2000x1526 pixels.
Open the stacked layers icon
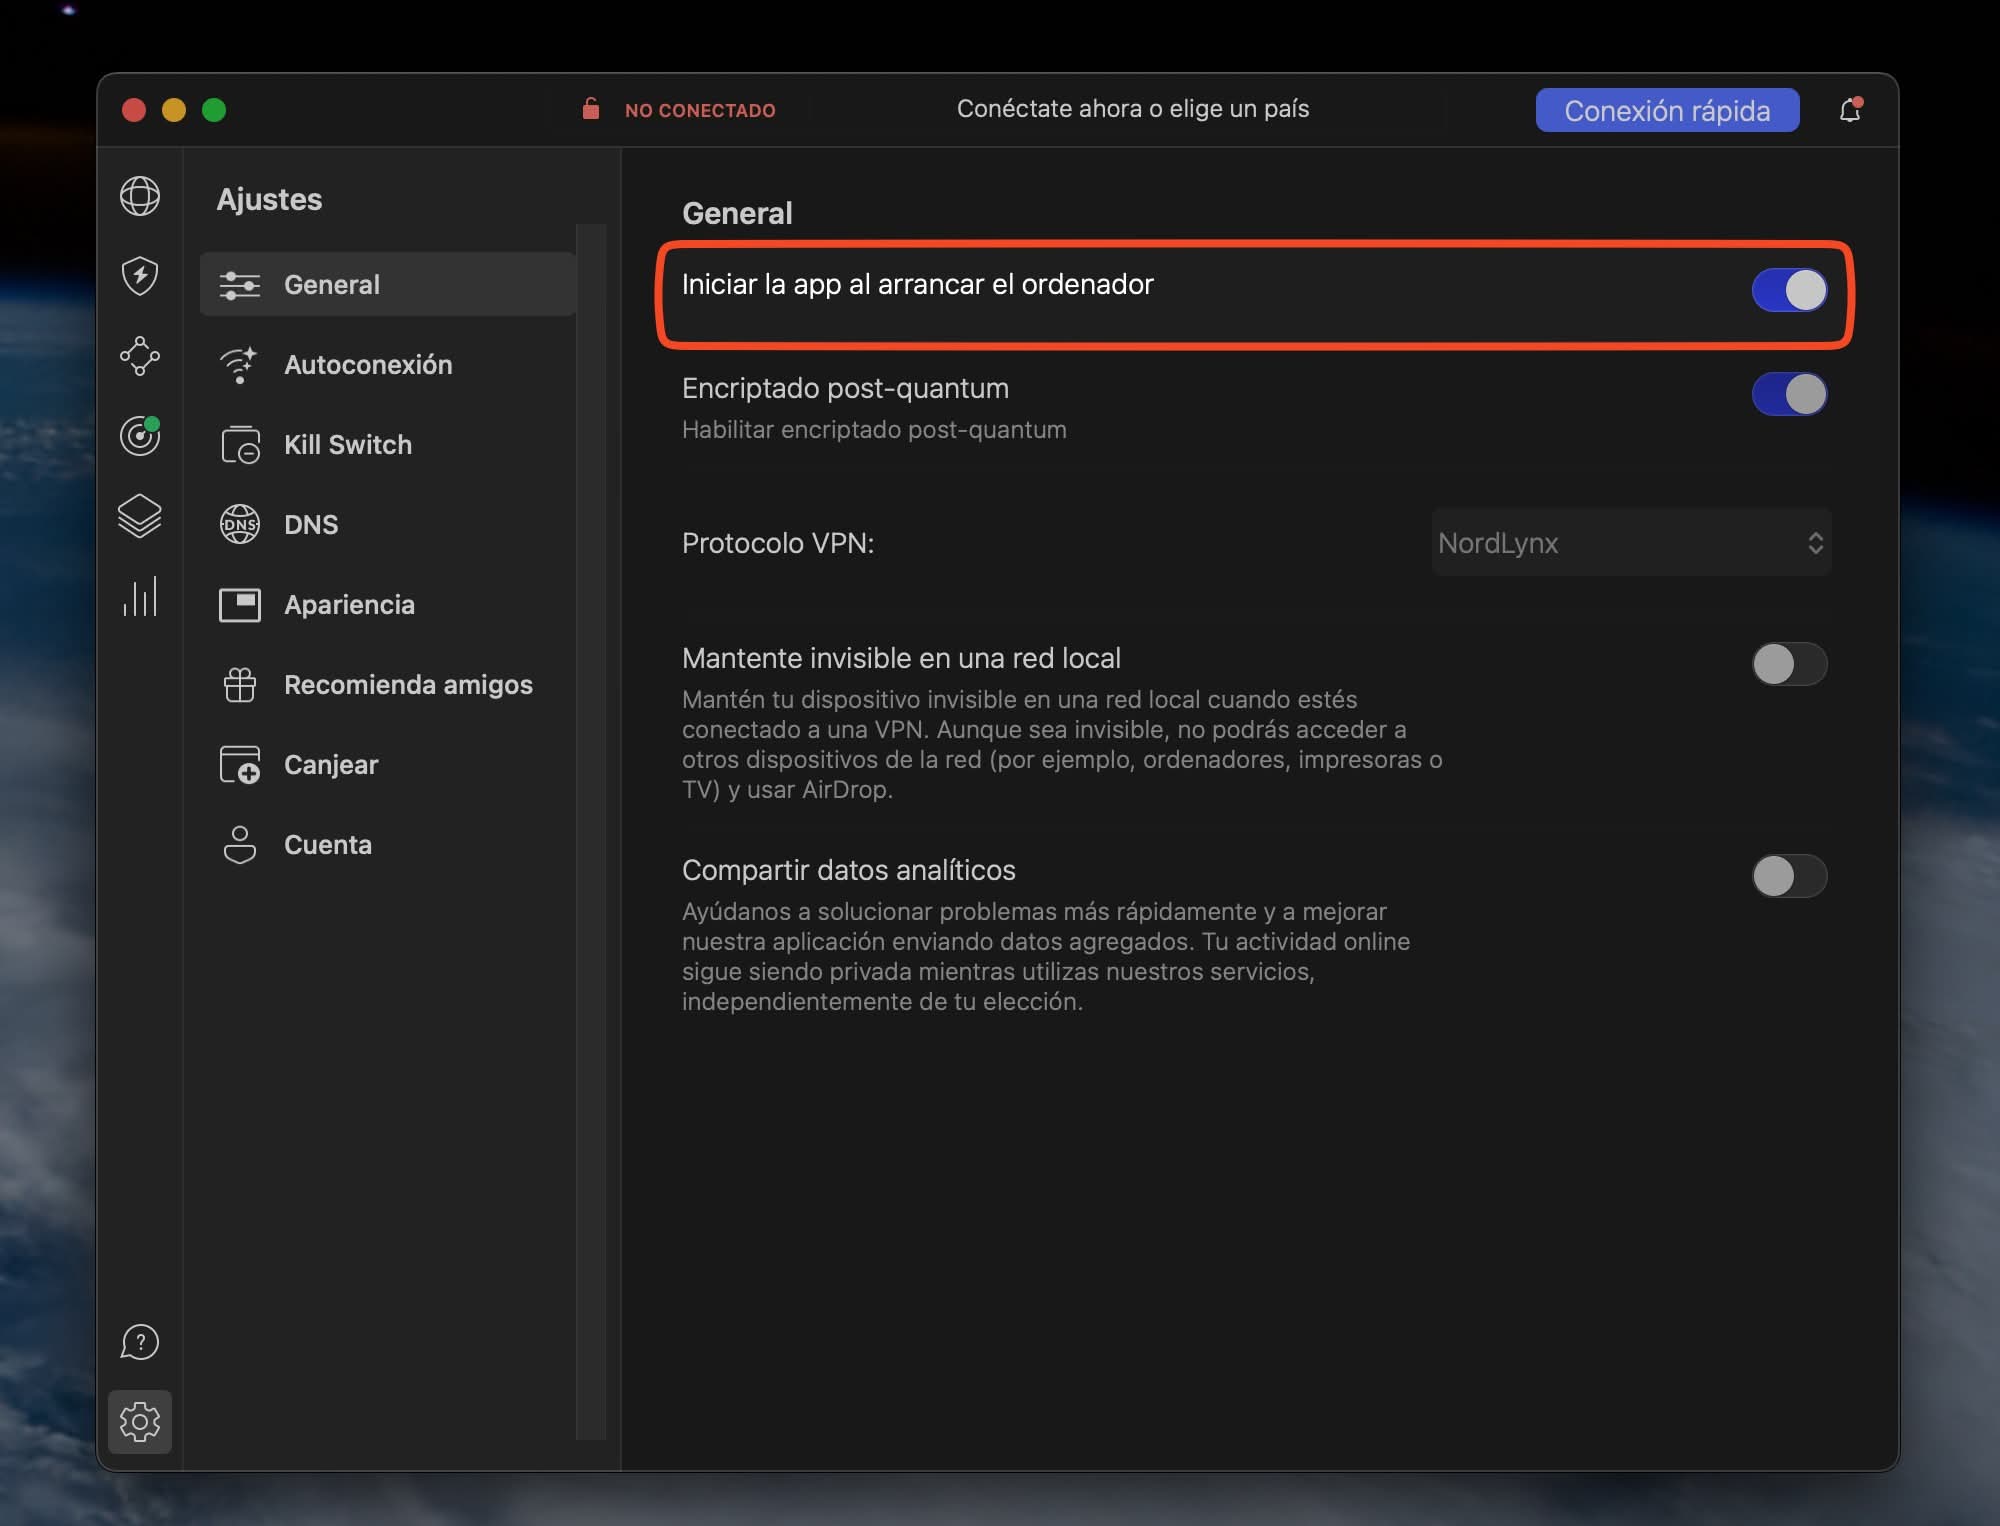[x=140, y=516]
